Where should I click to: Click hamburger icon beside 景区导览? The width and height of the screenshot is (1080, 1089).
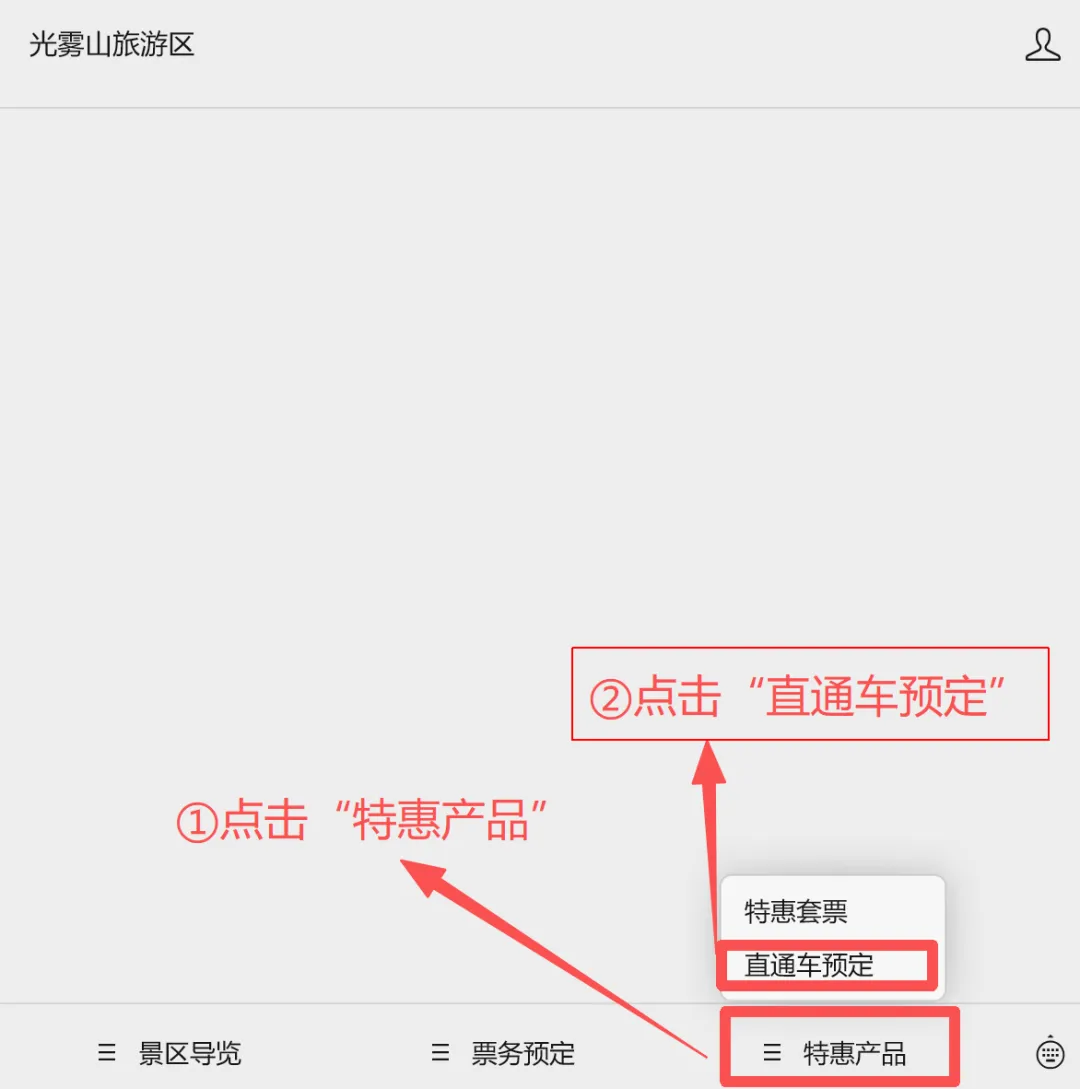106,1053
